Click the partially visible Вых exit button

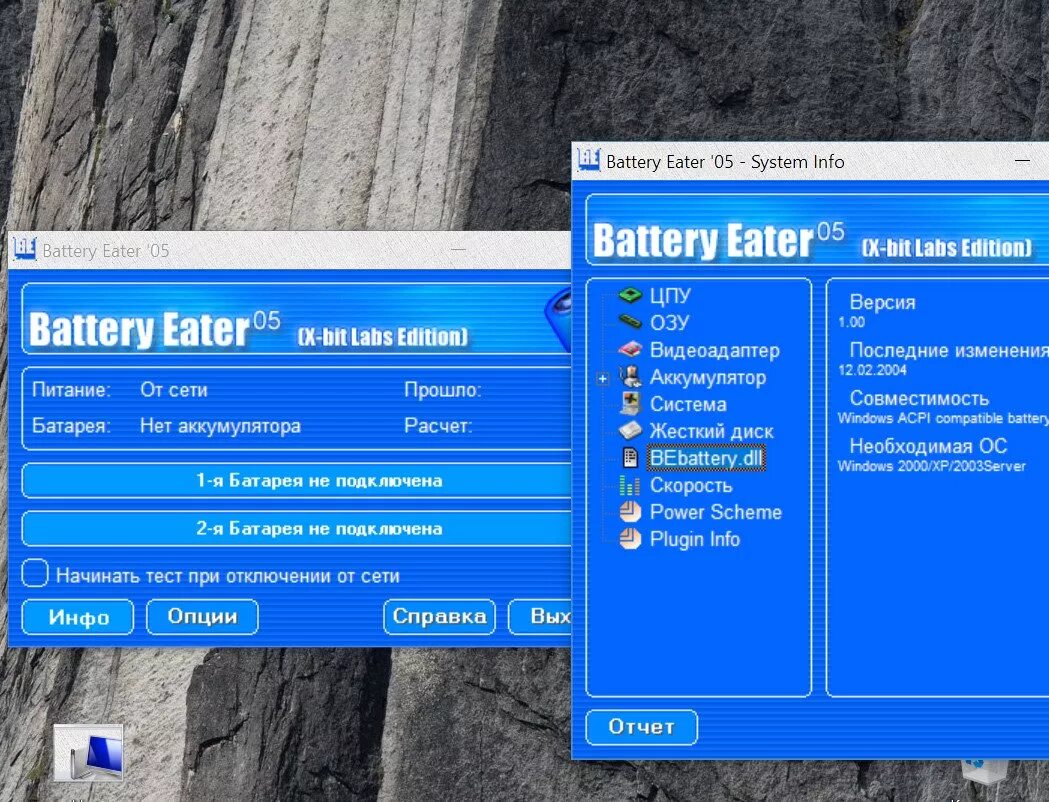tap(541, 617)
